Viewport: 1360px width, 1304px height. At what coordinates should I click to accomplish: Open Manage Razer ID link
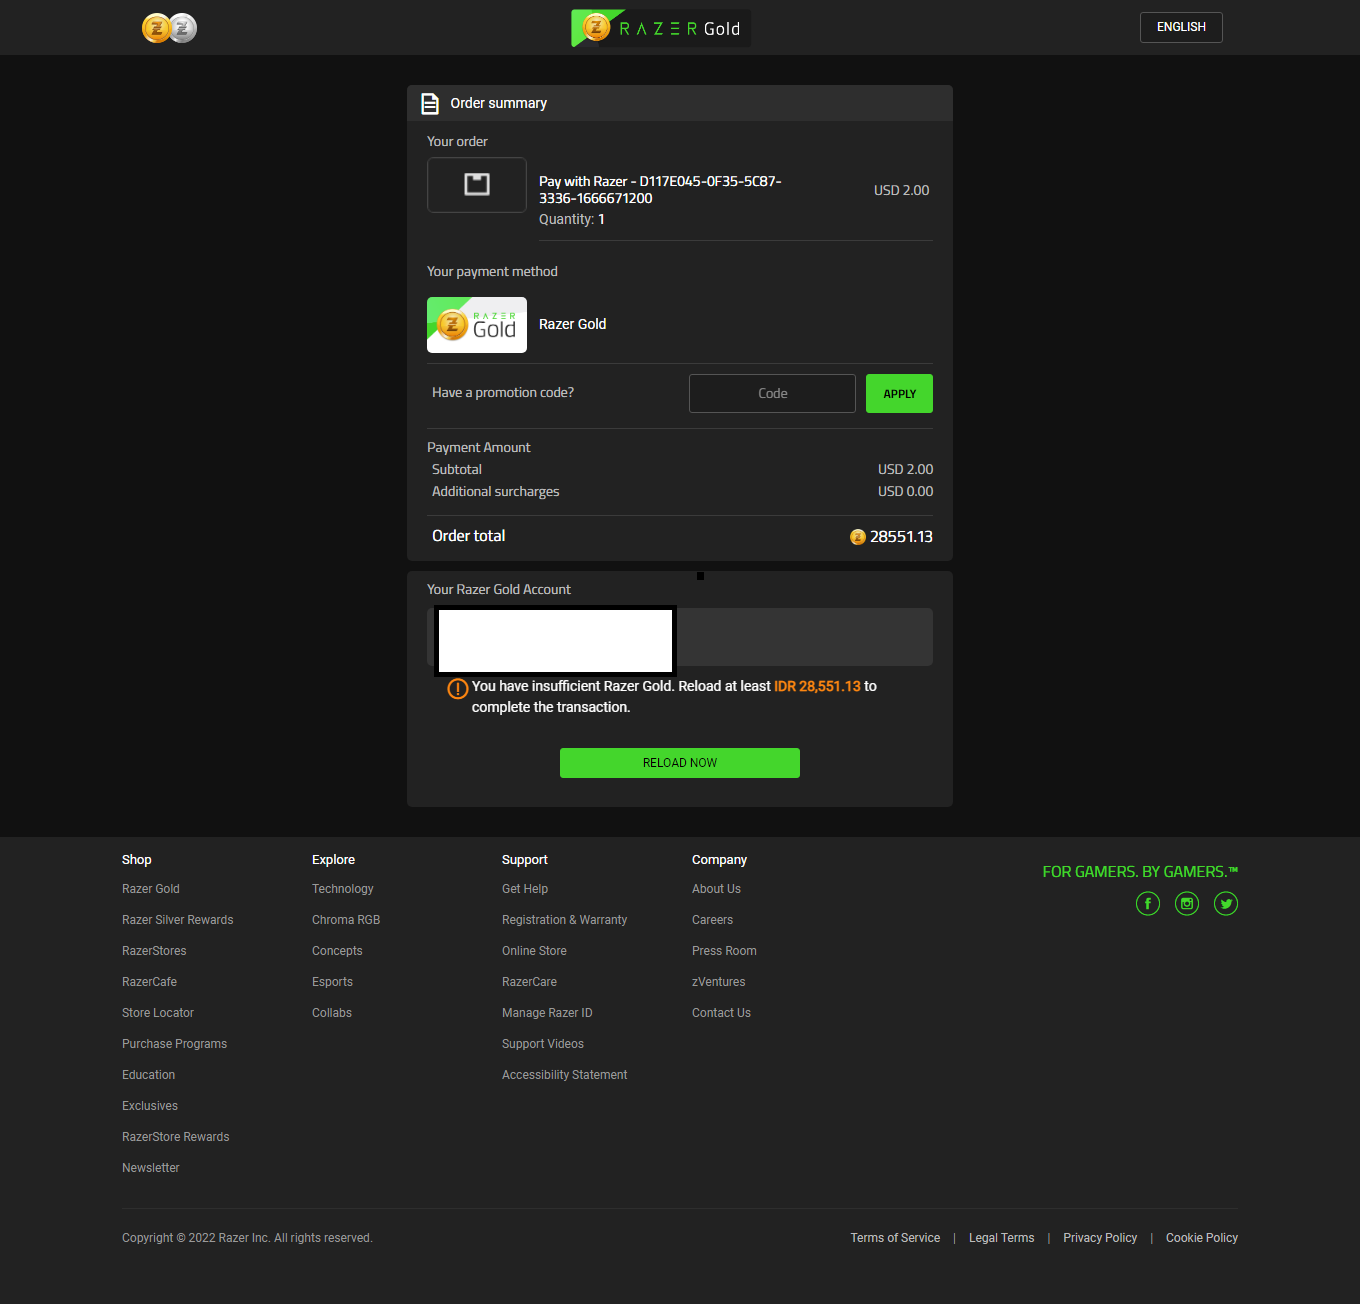[547, 1013]
